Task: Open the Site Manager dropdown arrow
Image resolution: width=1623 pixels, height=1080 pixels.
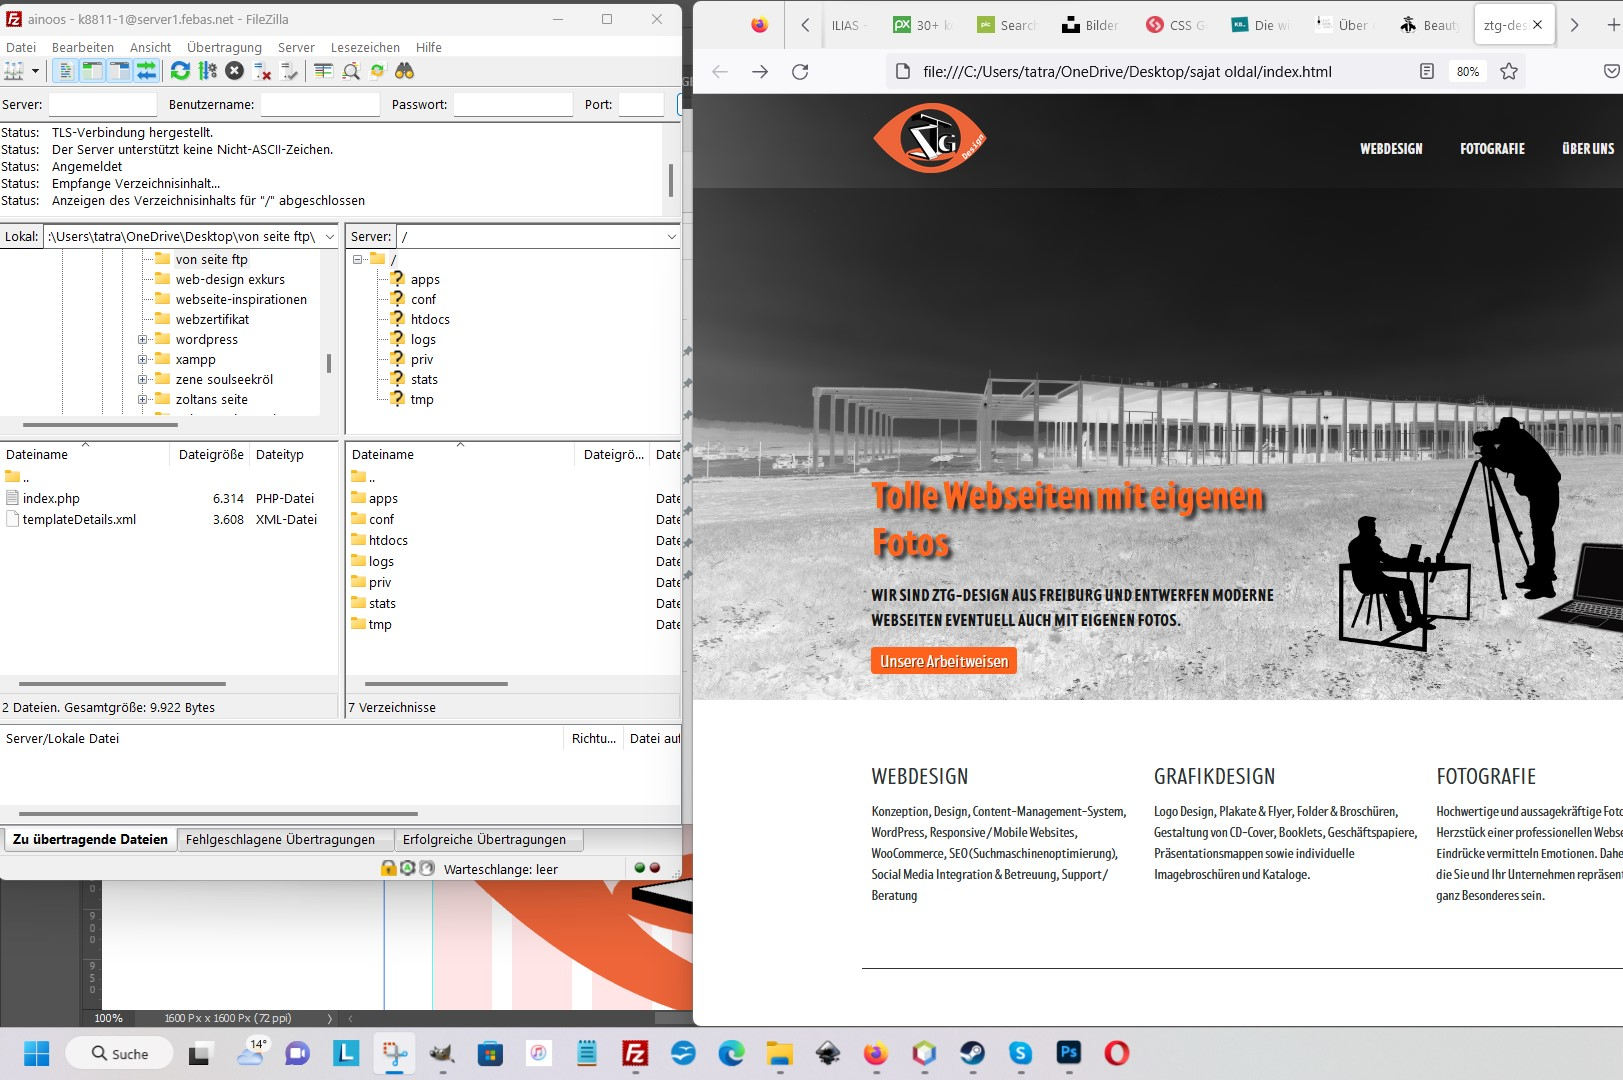Action: pyautogui.click(x=35, y=71)
